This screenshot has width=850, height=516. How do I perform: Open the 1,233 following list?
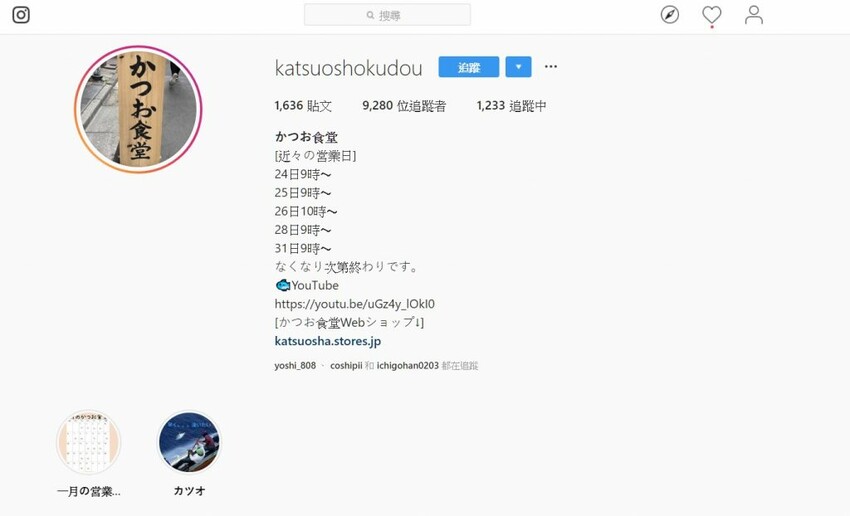511,106
